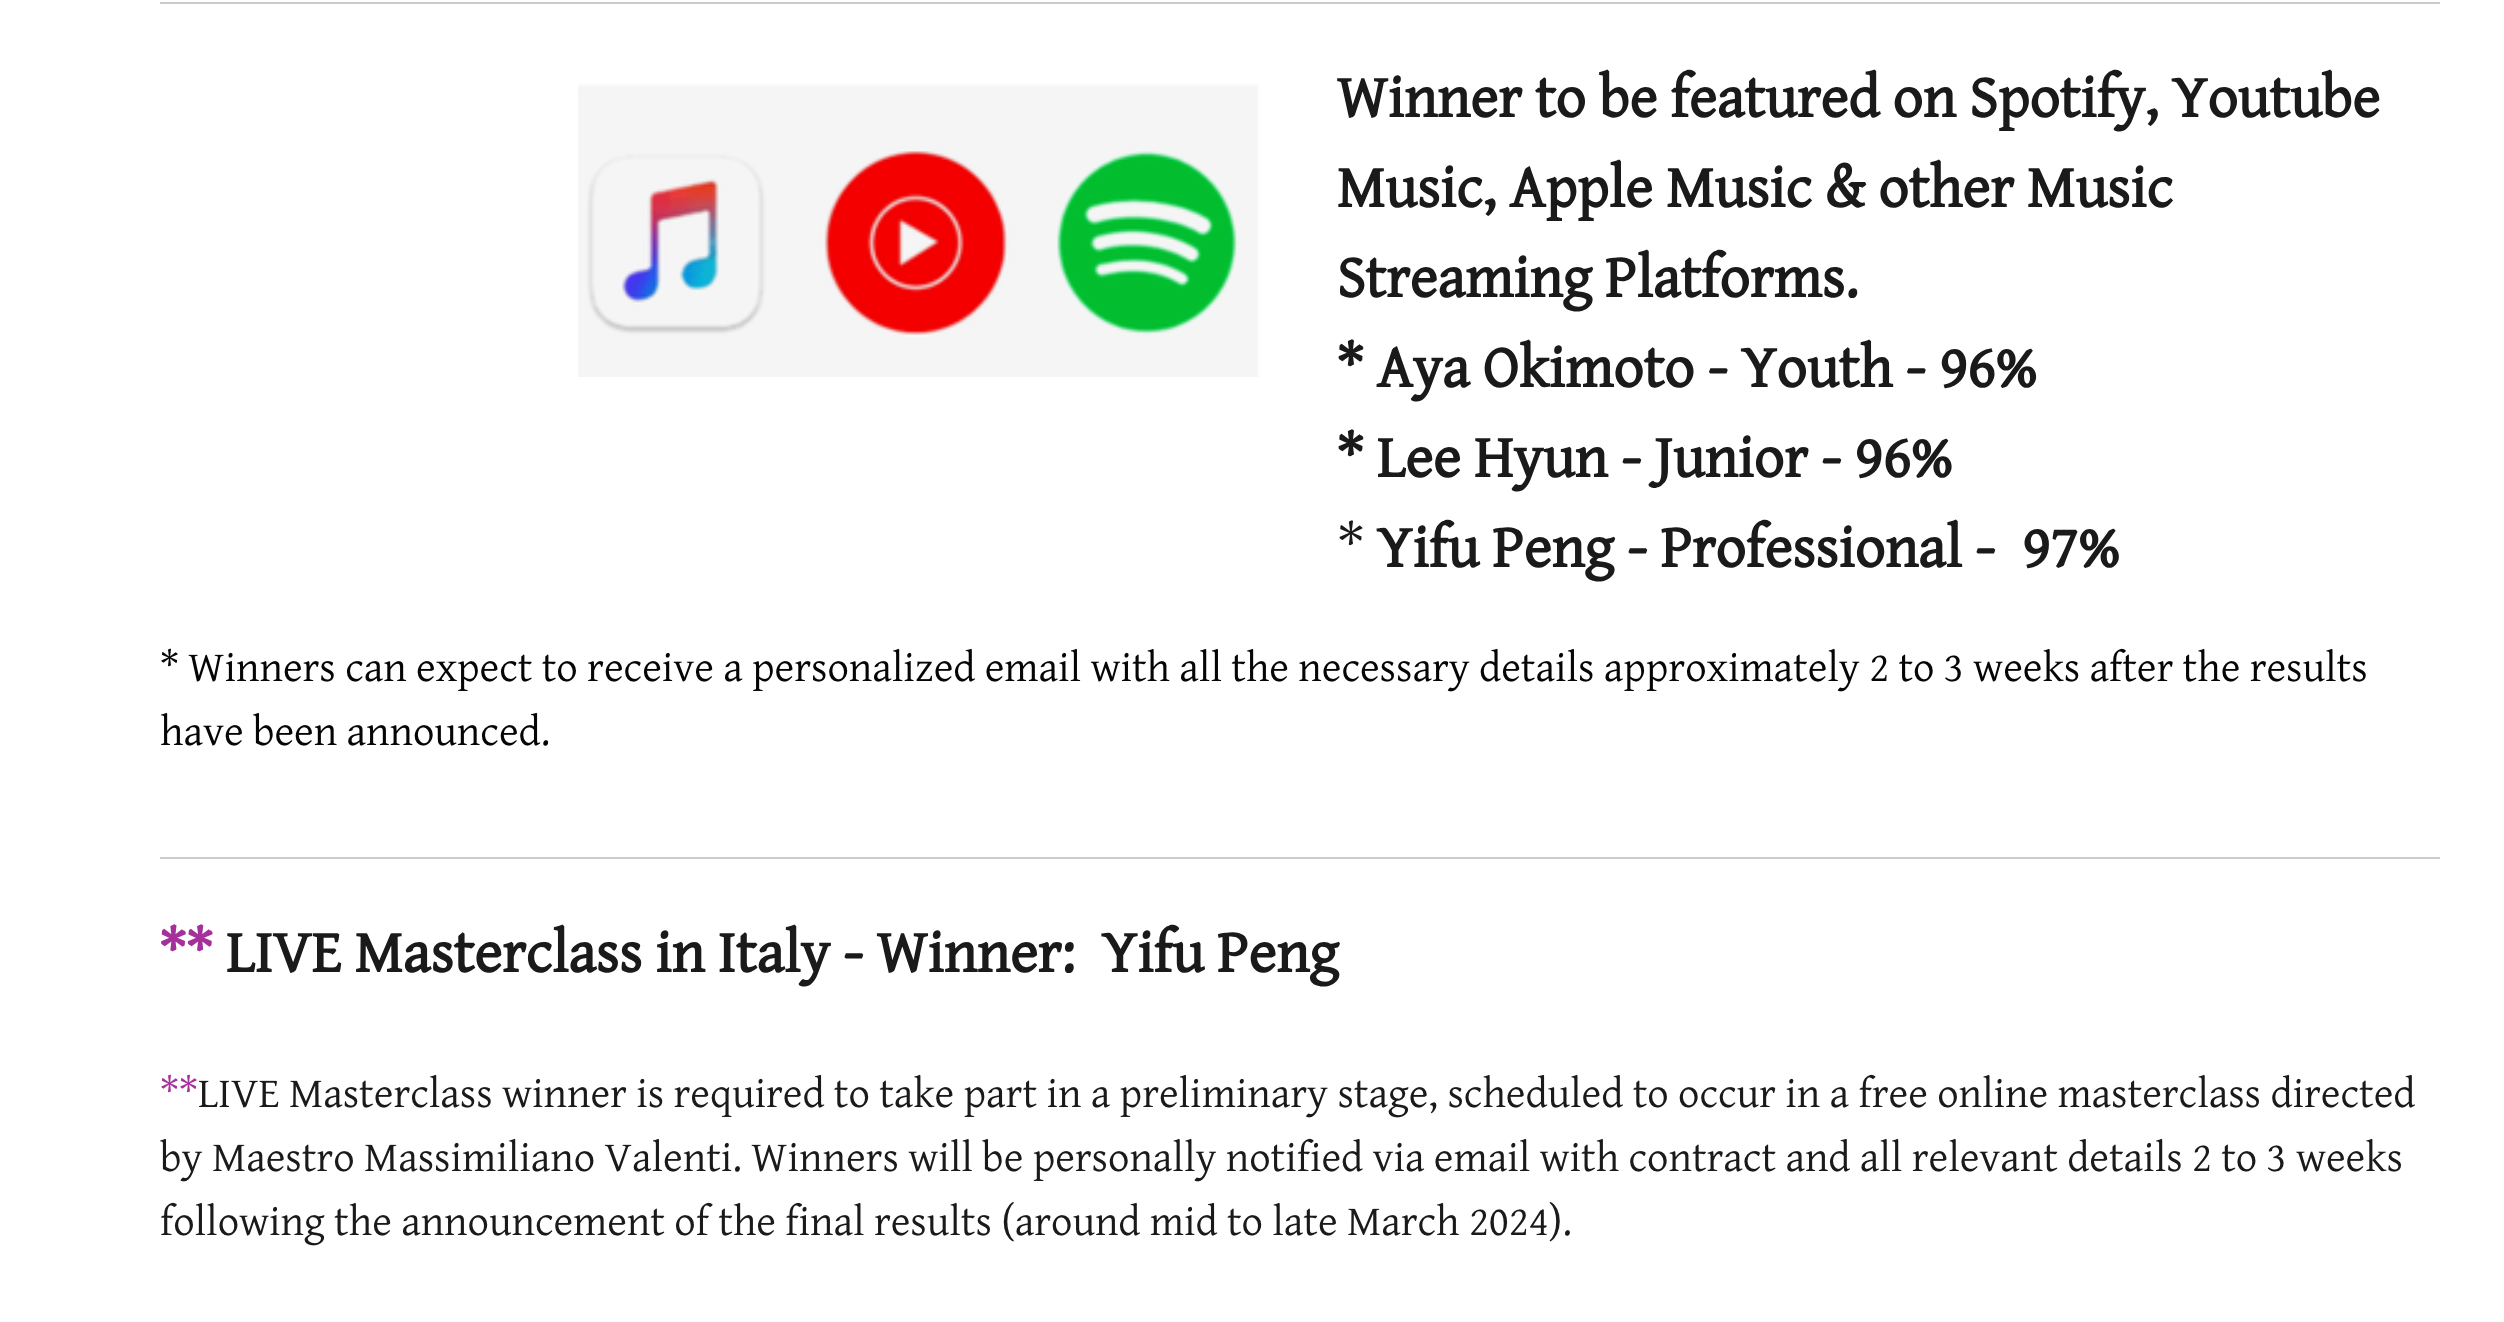The height and width of the screenshot is (1322, 2504).
Task: Click the red YouTube Music icon
Action: 915,242
